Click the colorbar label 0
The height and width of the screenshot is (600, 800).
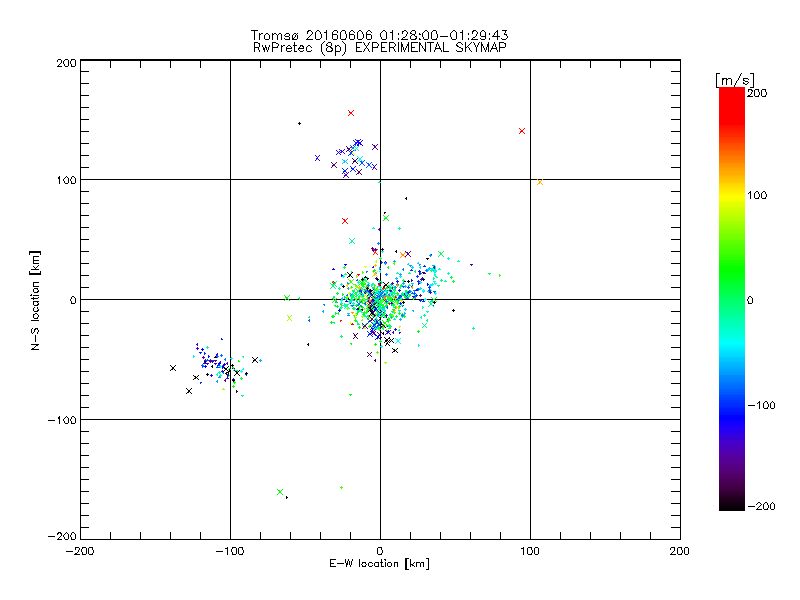click(750, 300)
